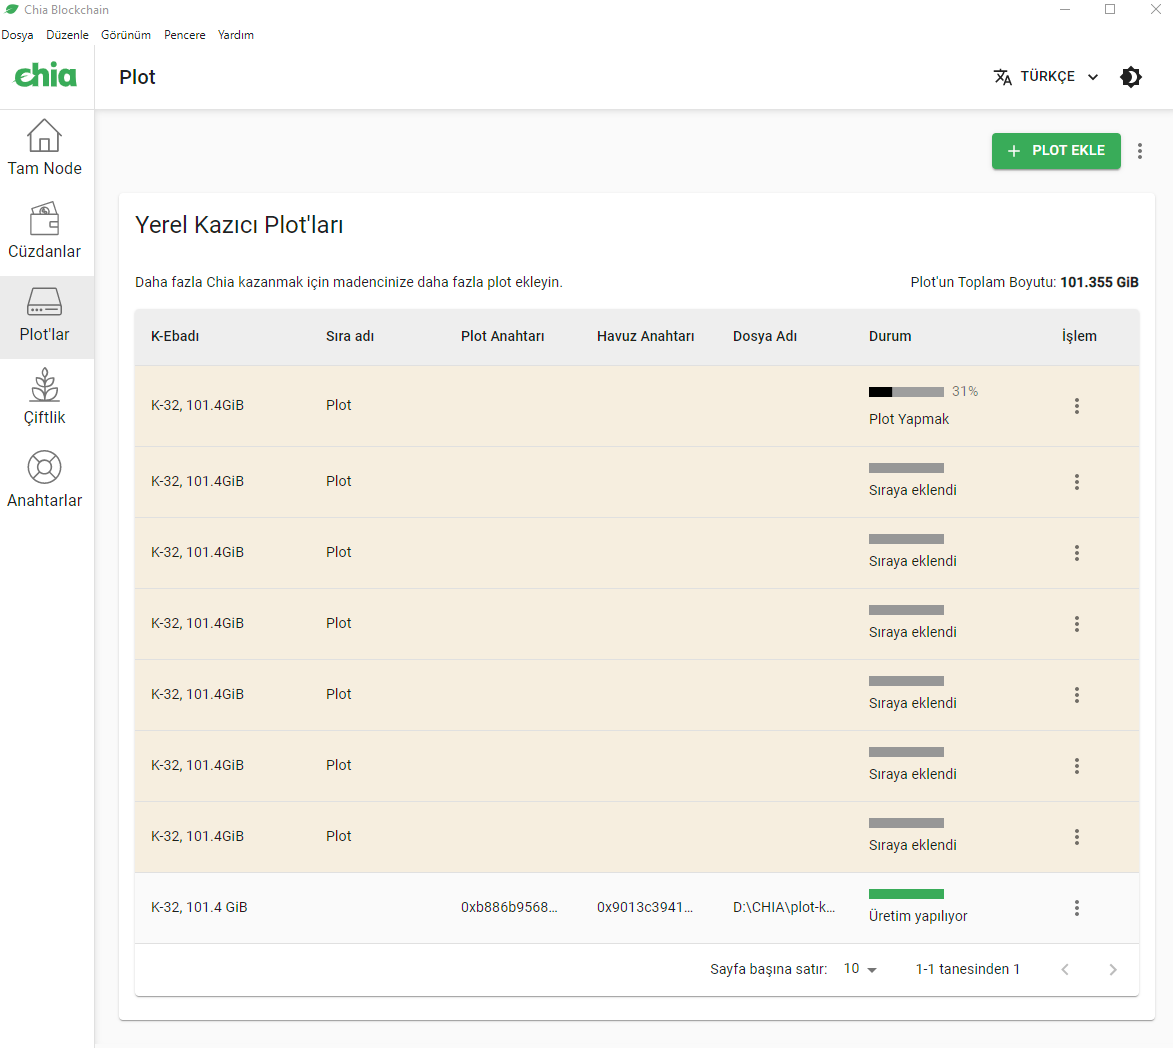Expand the TÜRKÇE language dropdown

1046,77
